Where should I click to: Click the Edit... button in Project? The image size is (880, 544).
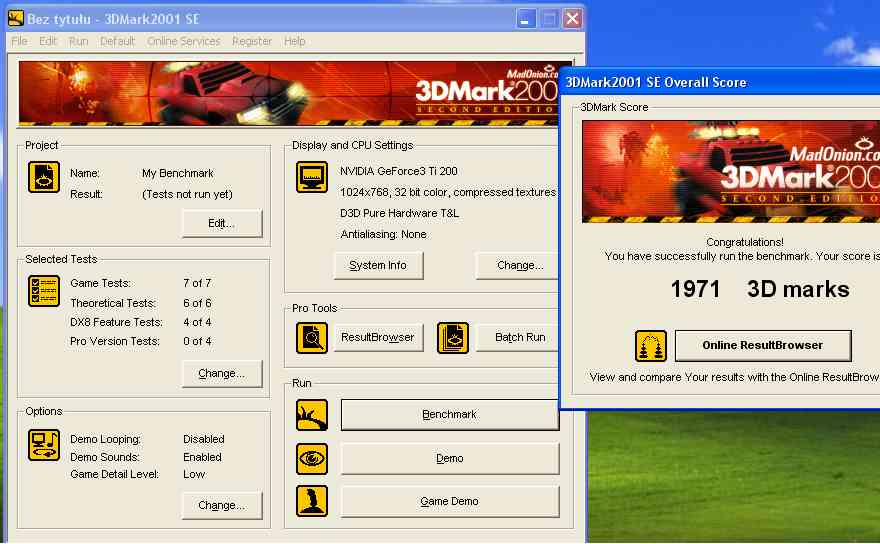coord(222,223)
